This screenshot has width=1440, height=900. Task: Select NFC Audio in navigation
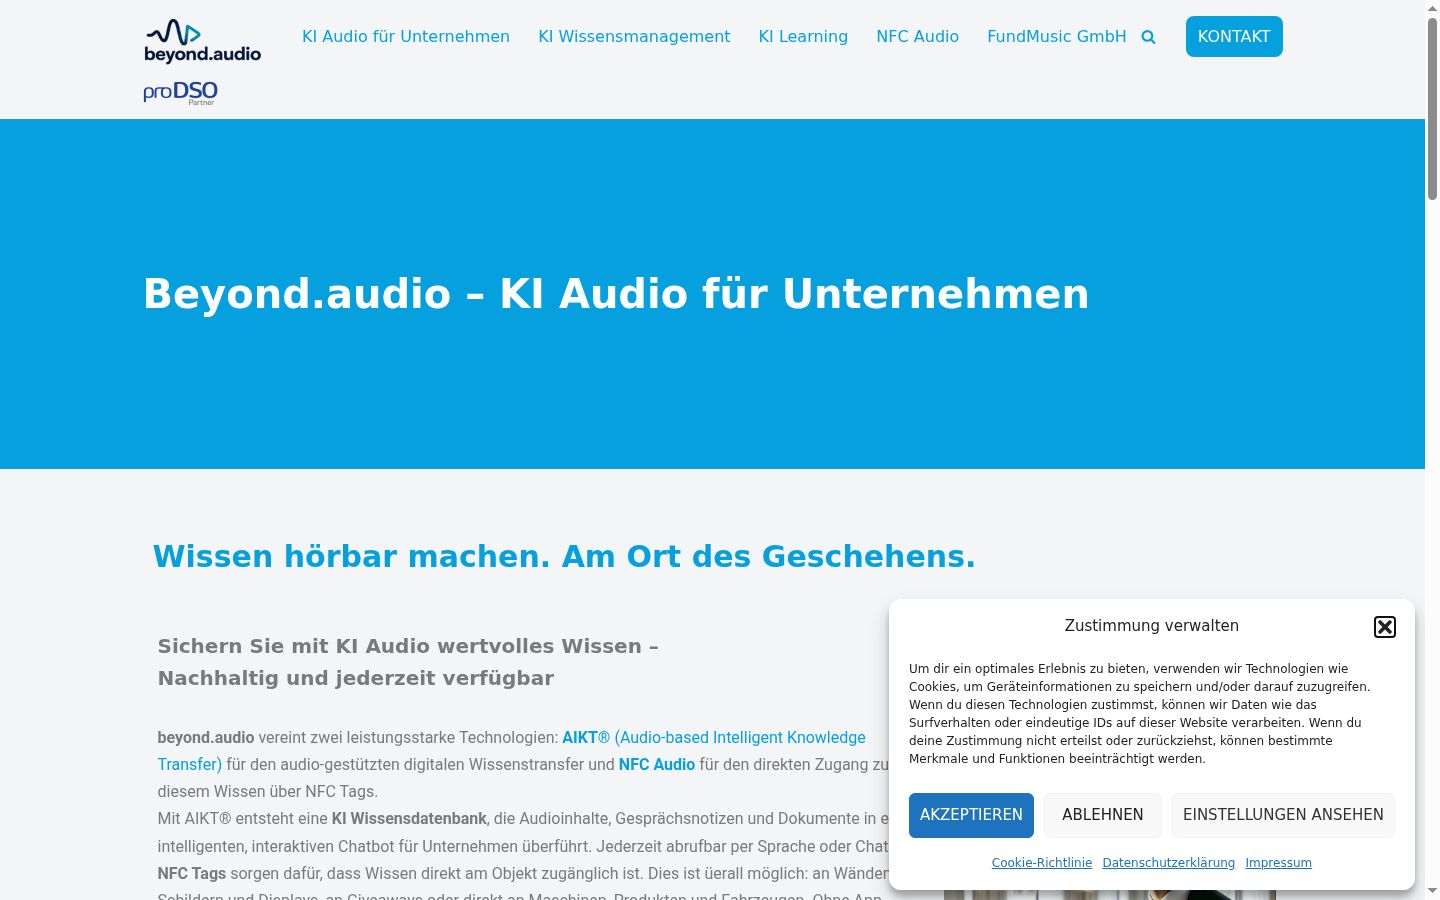pos(917,37)
